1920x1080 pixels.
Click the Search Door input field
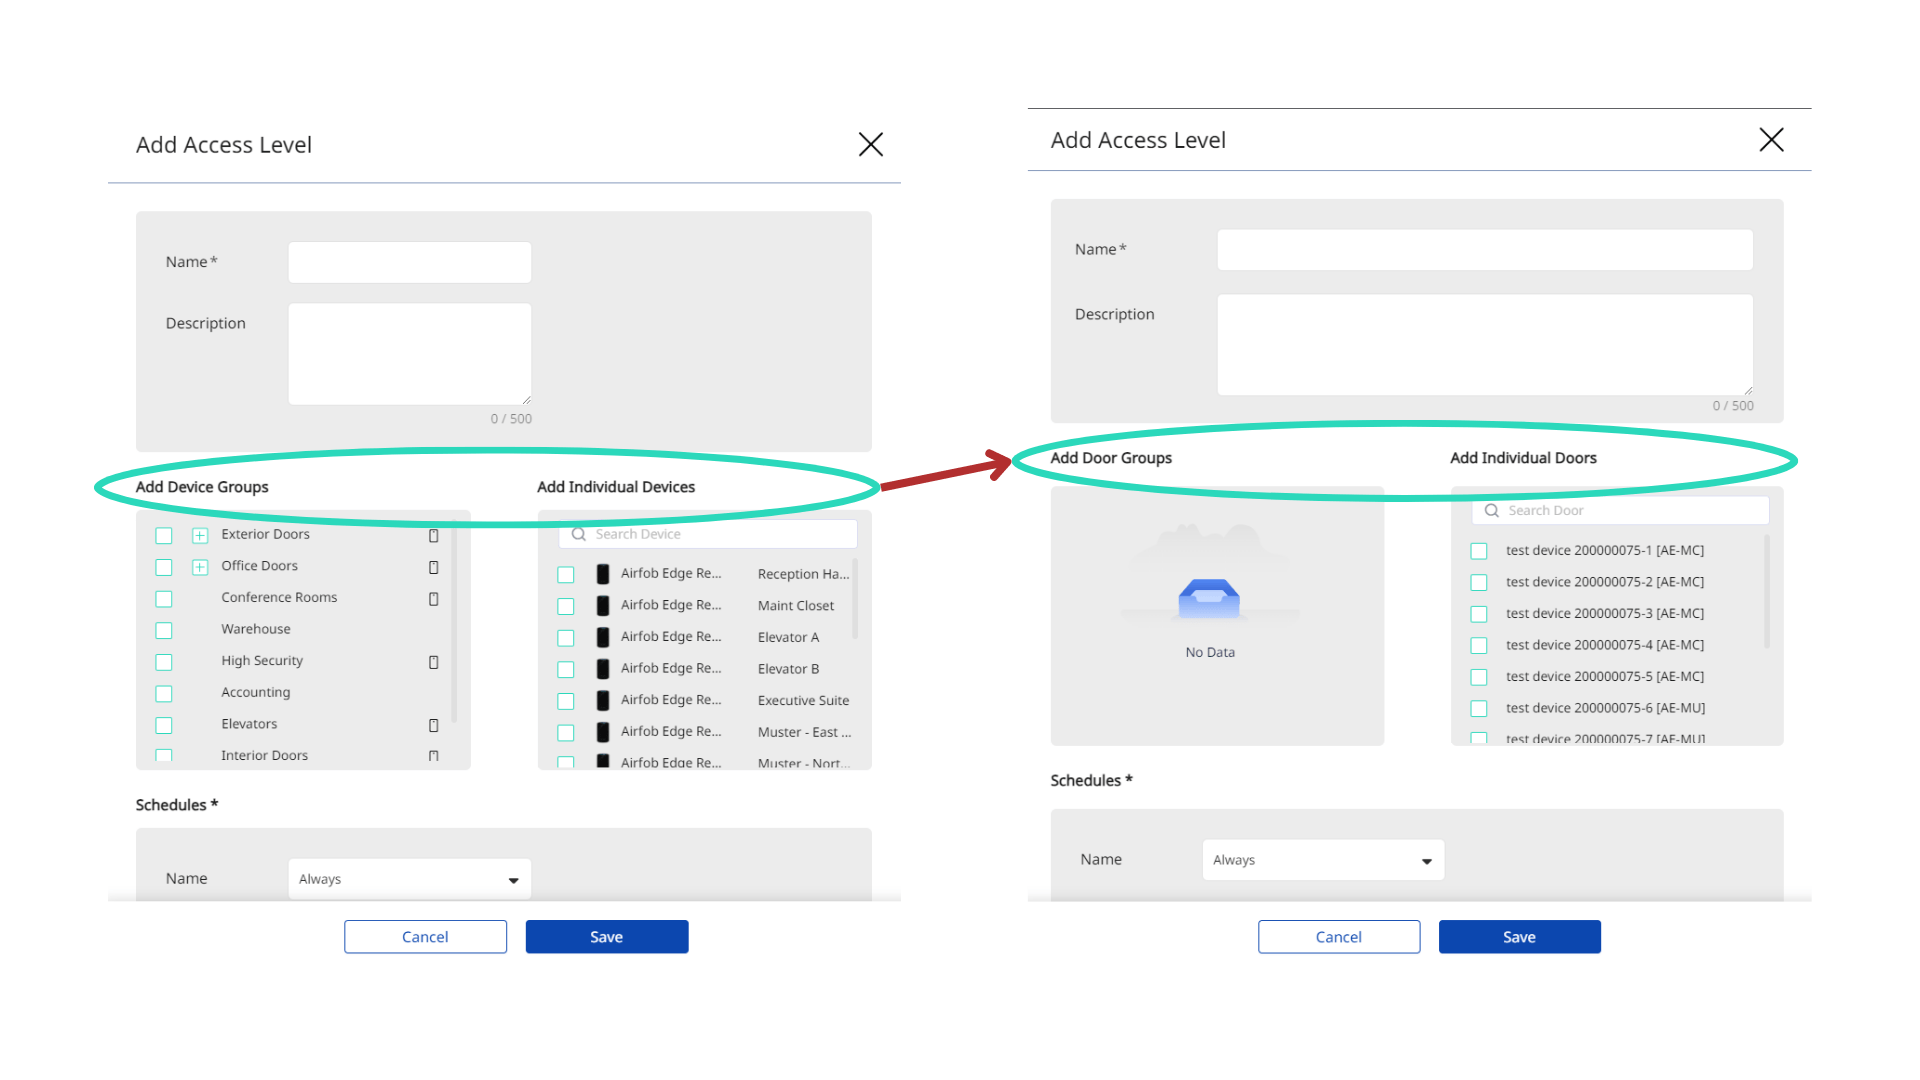pyautogui.click(x=1620, y=511)
